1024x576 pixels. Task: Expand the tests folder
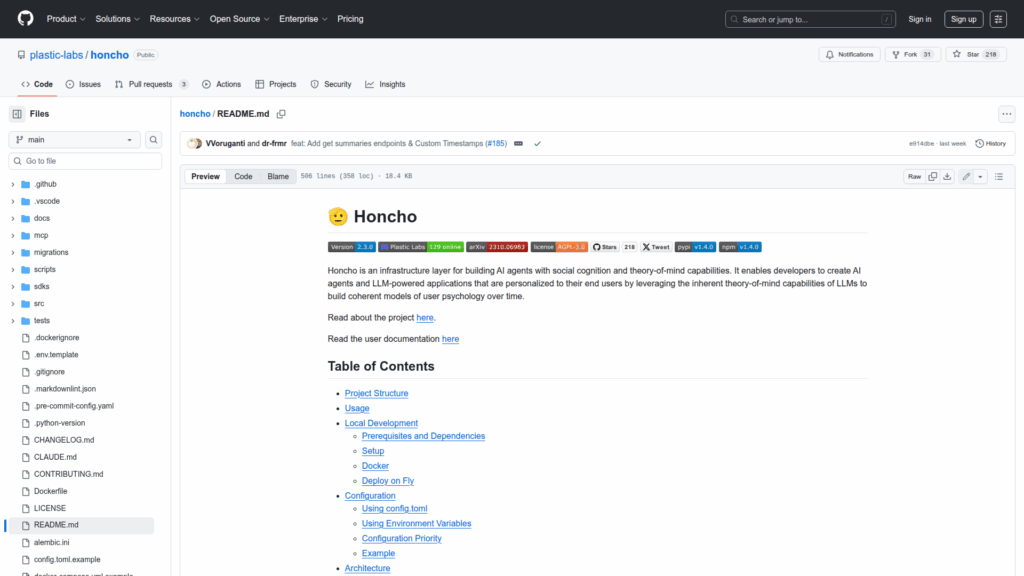pyautogui.click(x=12, y=321)
